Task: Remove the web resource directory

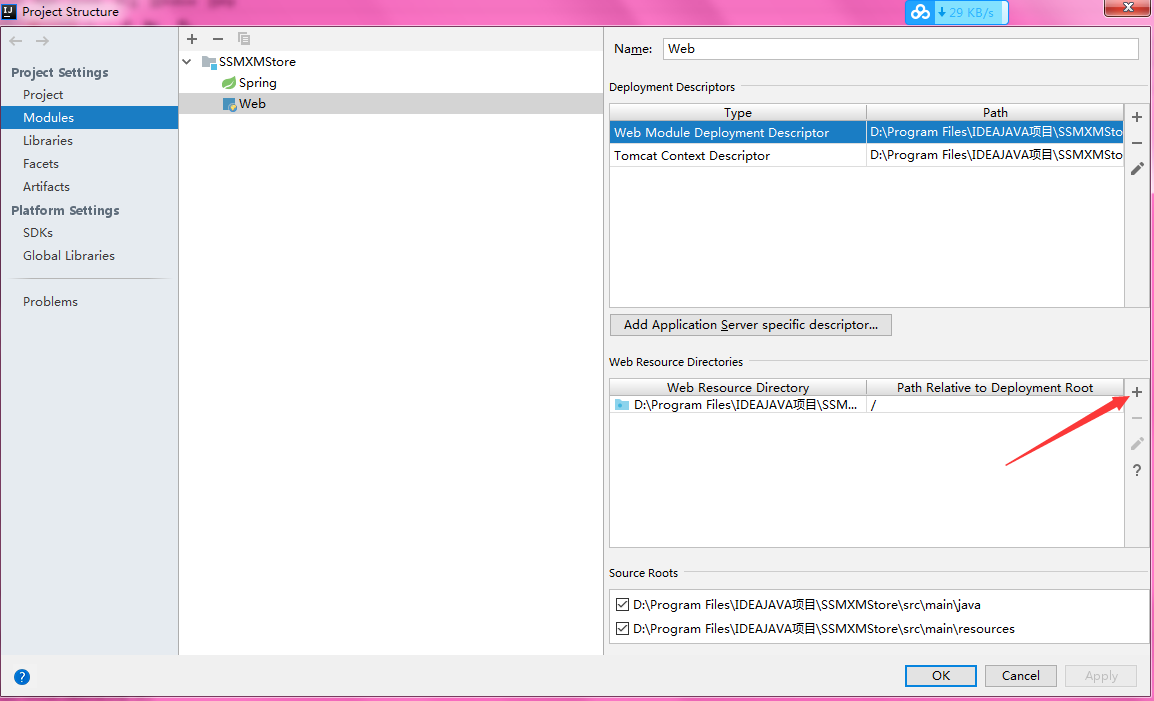Action: point(1137,418)
